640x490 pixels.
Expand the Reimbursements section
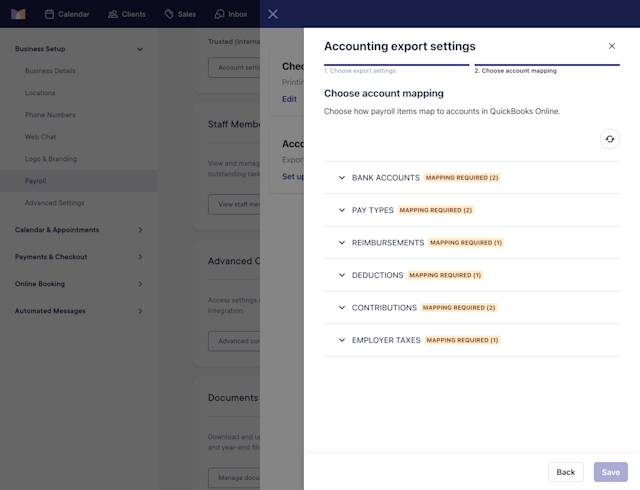(x=472, y=243)
